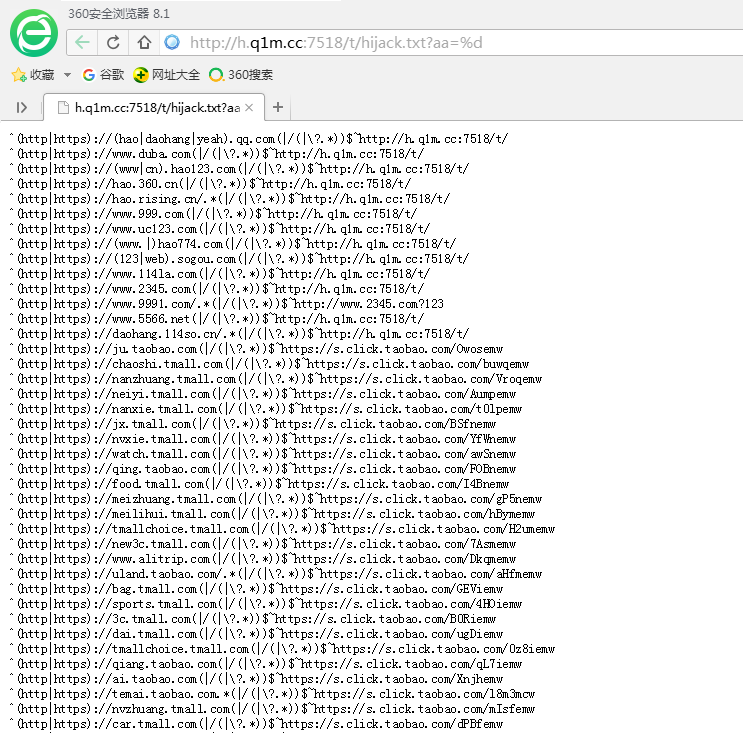
Task: Select the h.q1m.cc:7518/t/hijack.txt tab
Action: (x=154, y=108)
